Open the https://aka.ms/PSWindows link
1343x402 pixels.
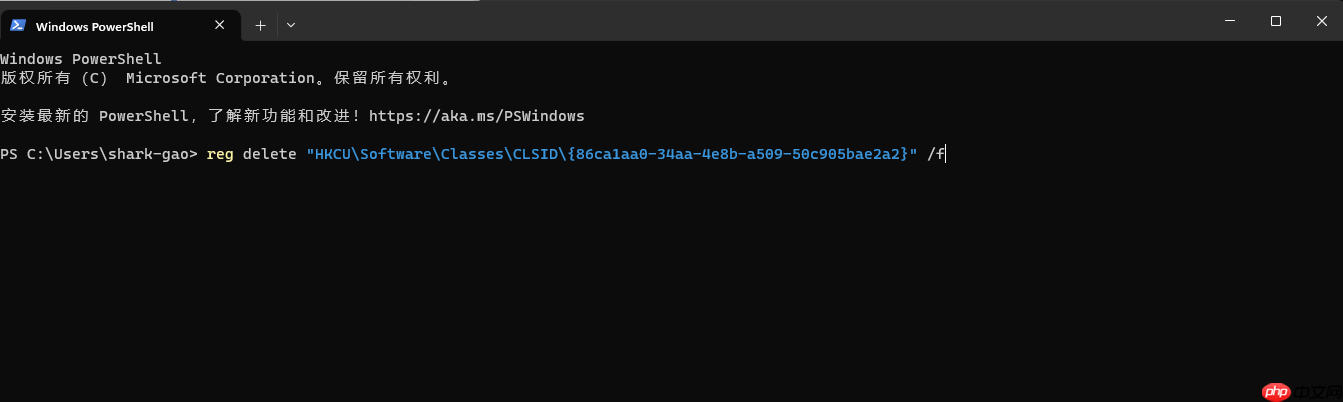click(x=477, y=116)
